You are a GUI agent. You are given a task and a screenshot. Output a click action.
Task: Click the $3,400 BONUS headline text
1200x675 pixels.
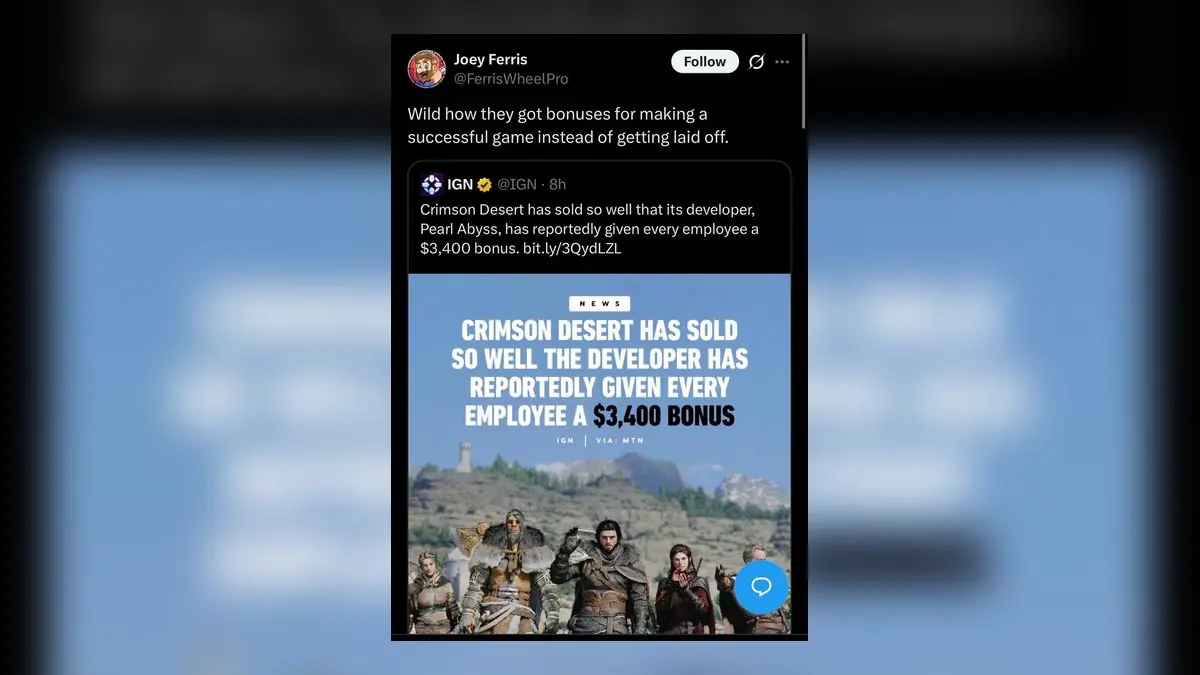663,415
